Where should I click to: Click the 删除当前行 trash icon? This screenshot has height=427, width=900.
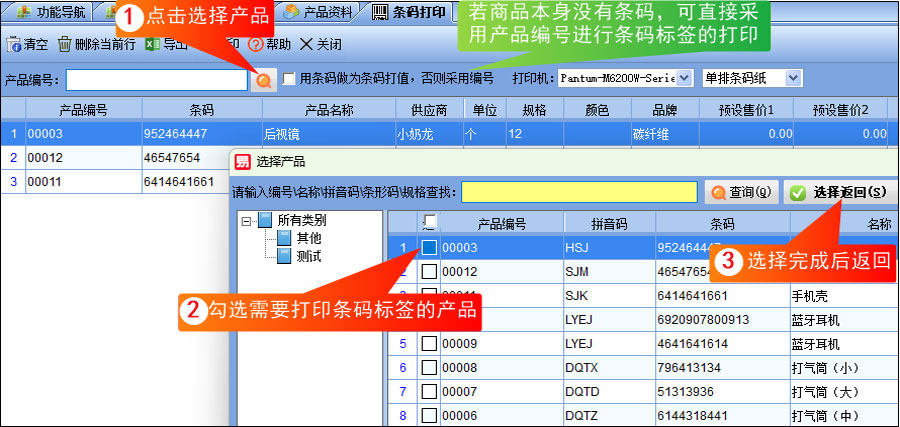tap(65, 45)
